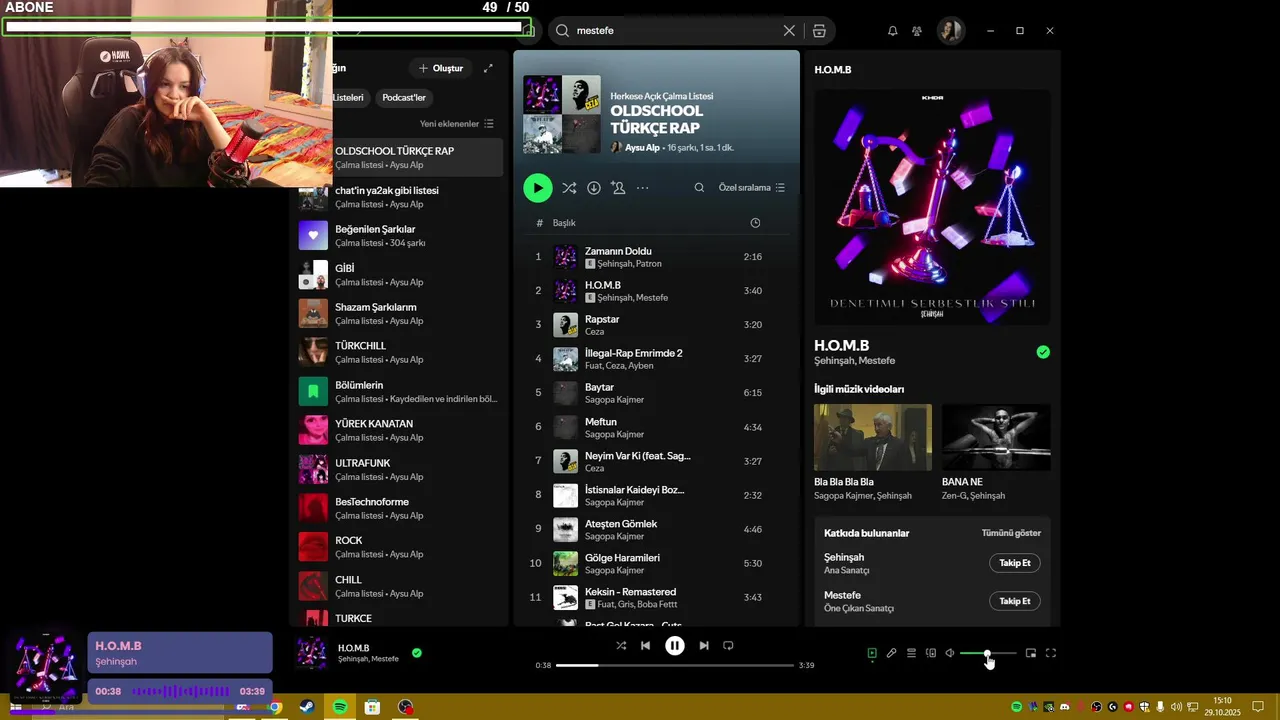Sort by duration clock column header

click(x=755, y=223)
